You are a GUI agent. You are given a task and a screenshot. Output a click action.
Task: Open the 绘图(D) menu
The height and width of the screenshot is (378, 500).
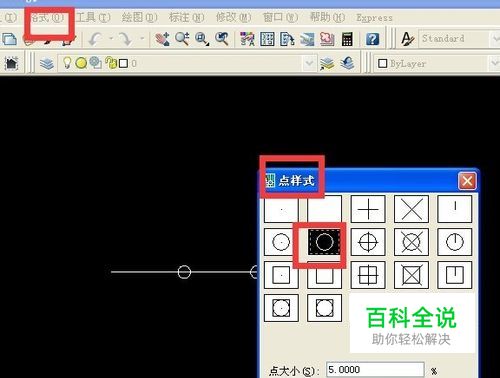[139, 17]
